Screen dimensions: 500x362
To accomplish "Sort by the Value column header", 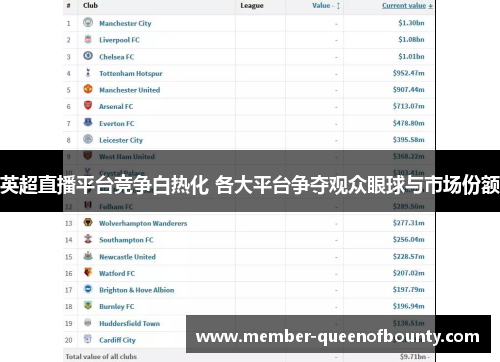I will (326, 5).
